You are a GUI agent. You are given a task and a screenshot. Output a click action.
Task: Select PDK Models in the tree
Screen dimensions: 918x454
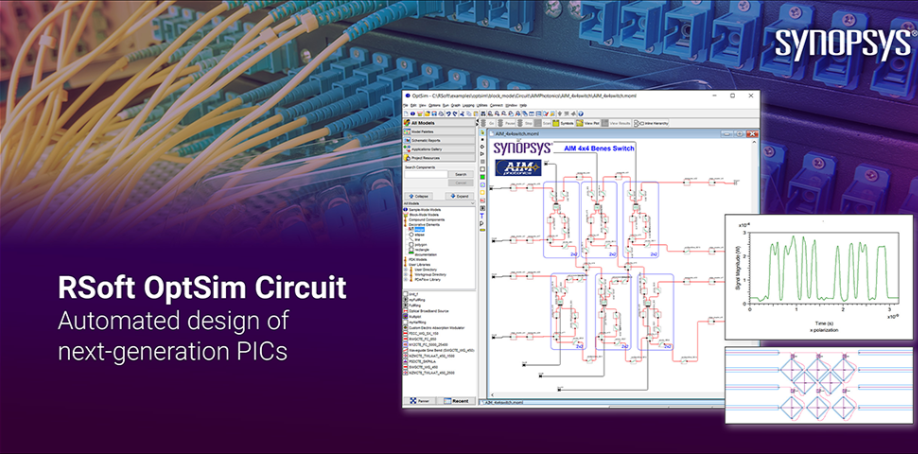tap(417, 260)
